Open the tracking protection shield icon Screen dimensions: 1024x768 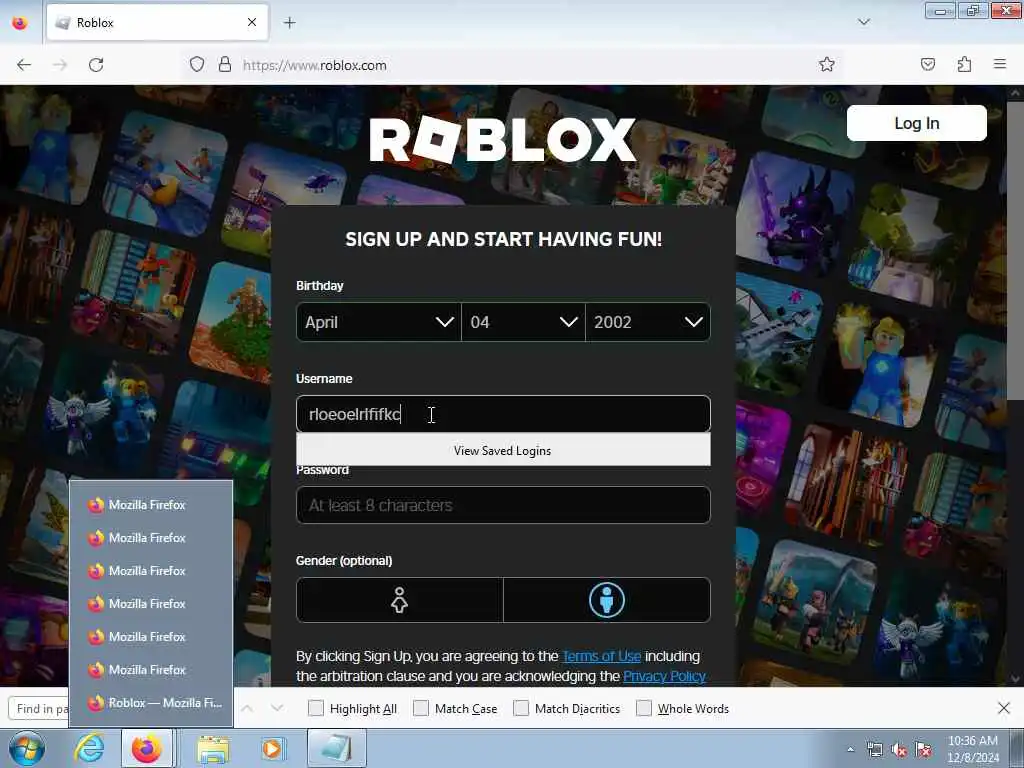coord(197,65)
